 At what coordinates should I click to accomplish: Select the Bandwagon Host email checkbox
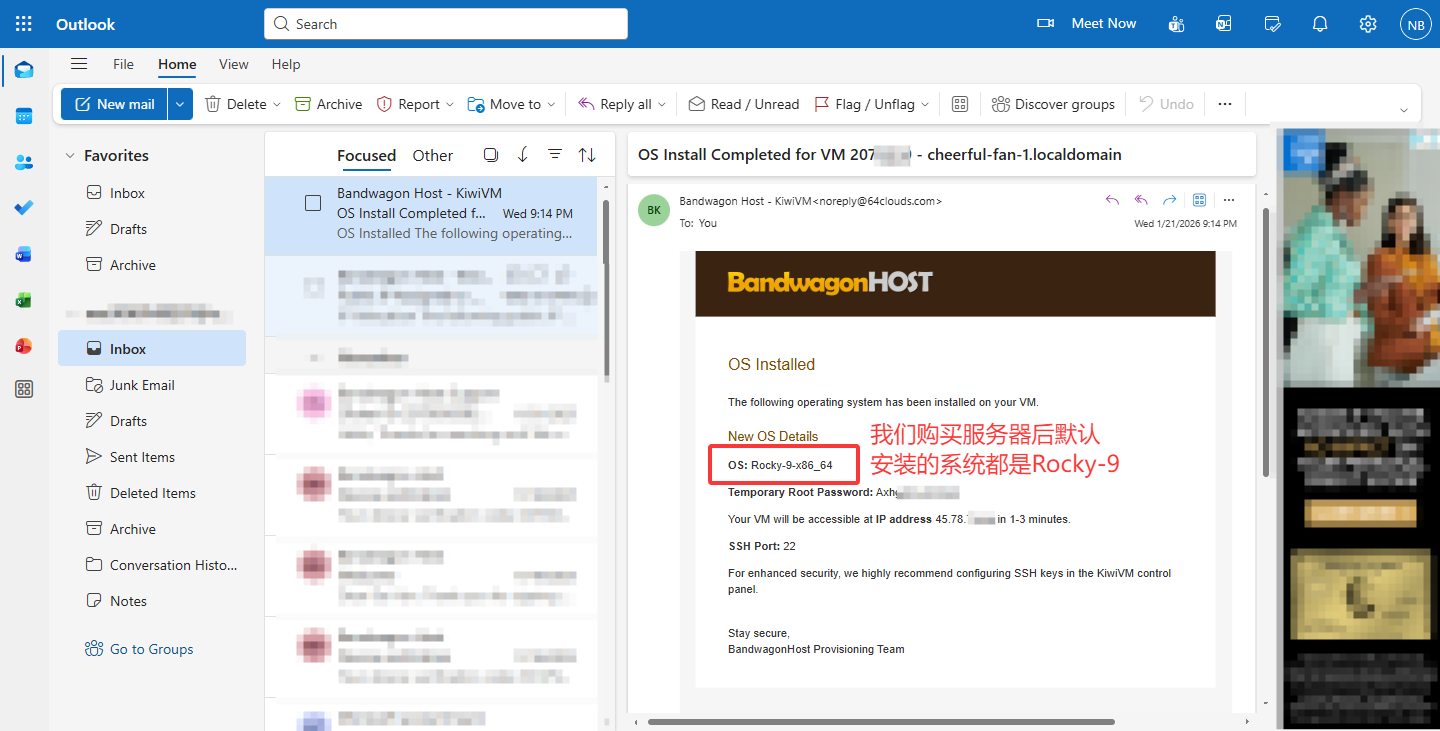click(313, 203)
